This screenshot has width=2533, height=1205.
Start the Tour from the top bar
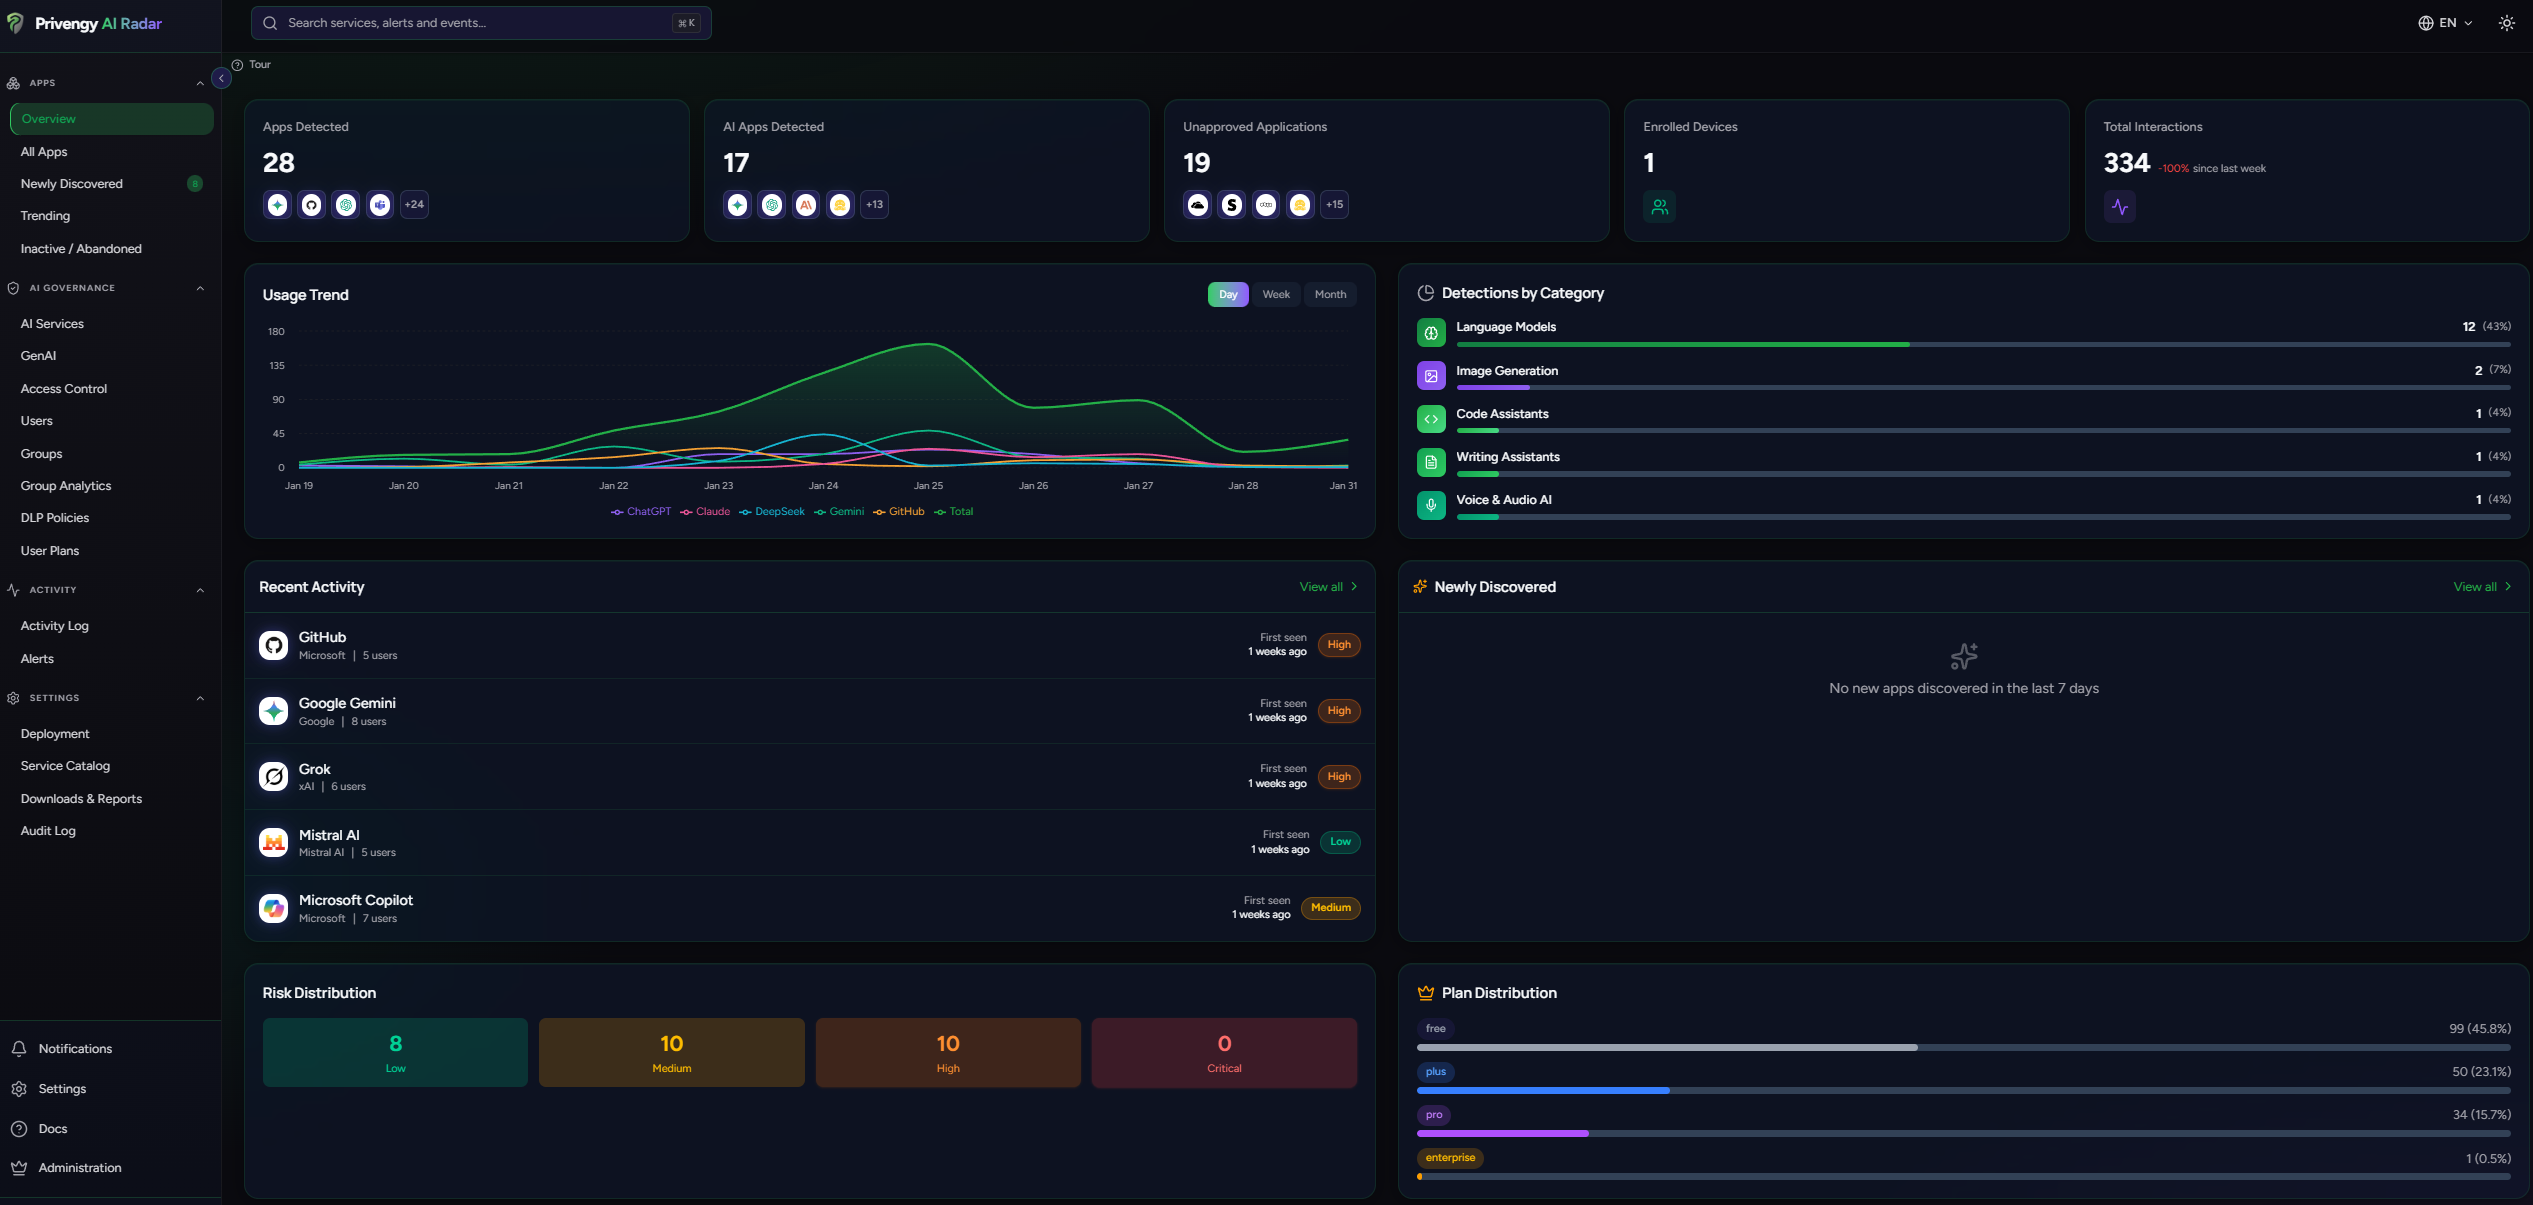(250, 64)
